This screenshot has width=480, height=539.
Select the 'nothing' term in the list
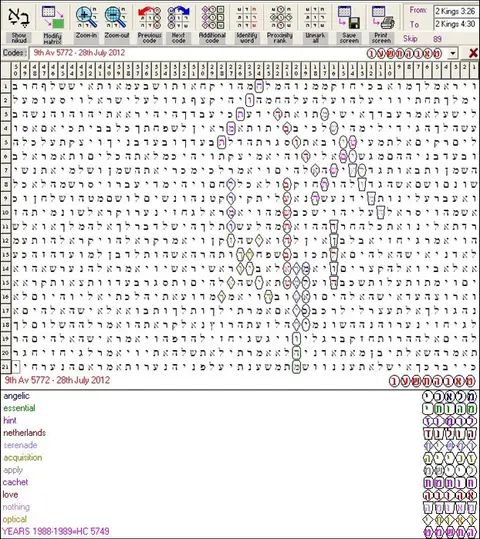click(16, 507)
